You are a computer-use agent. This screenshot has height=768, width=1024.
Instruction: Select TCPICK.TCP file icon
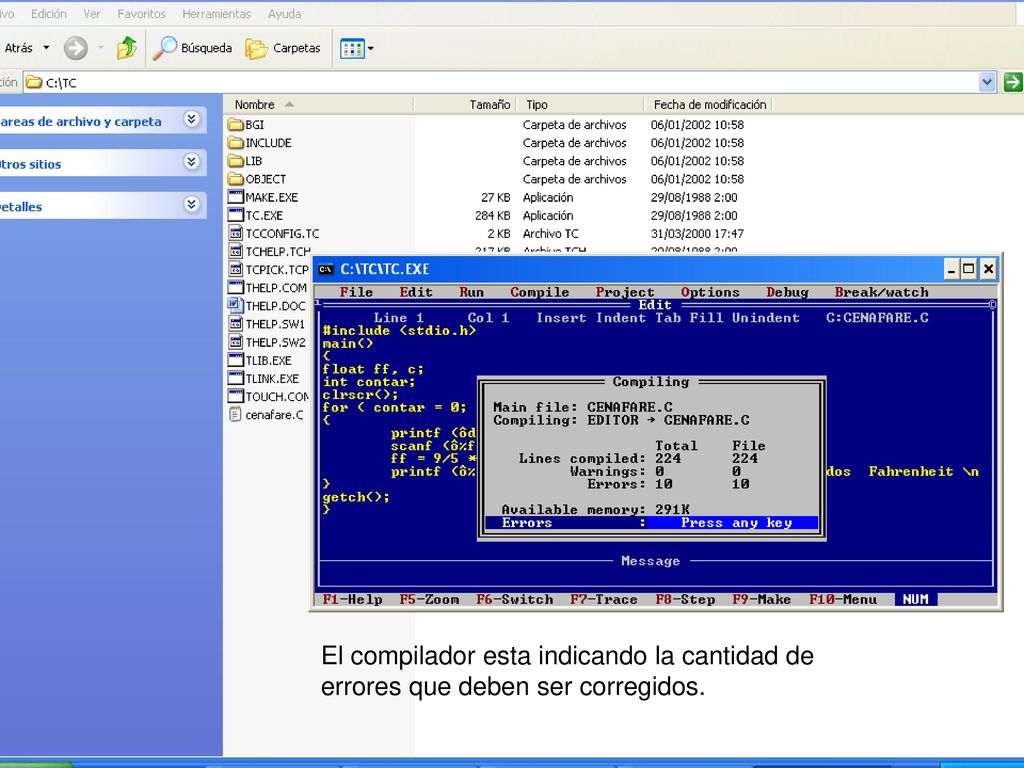pos(236,270)
